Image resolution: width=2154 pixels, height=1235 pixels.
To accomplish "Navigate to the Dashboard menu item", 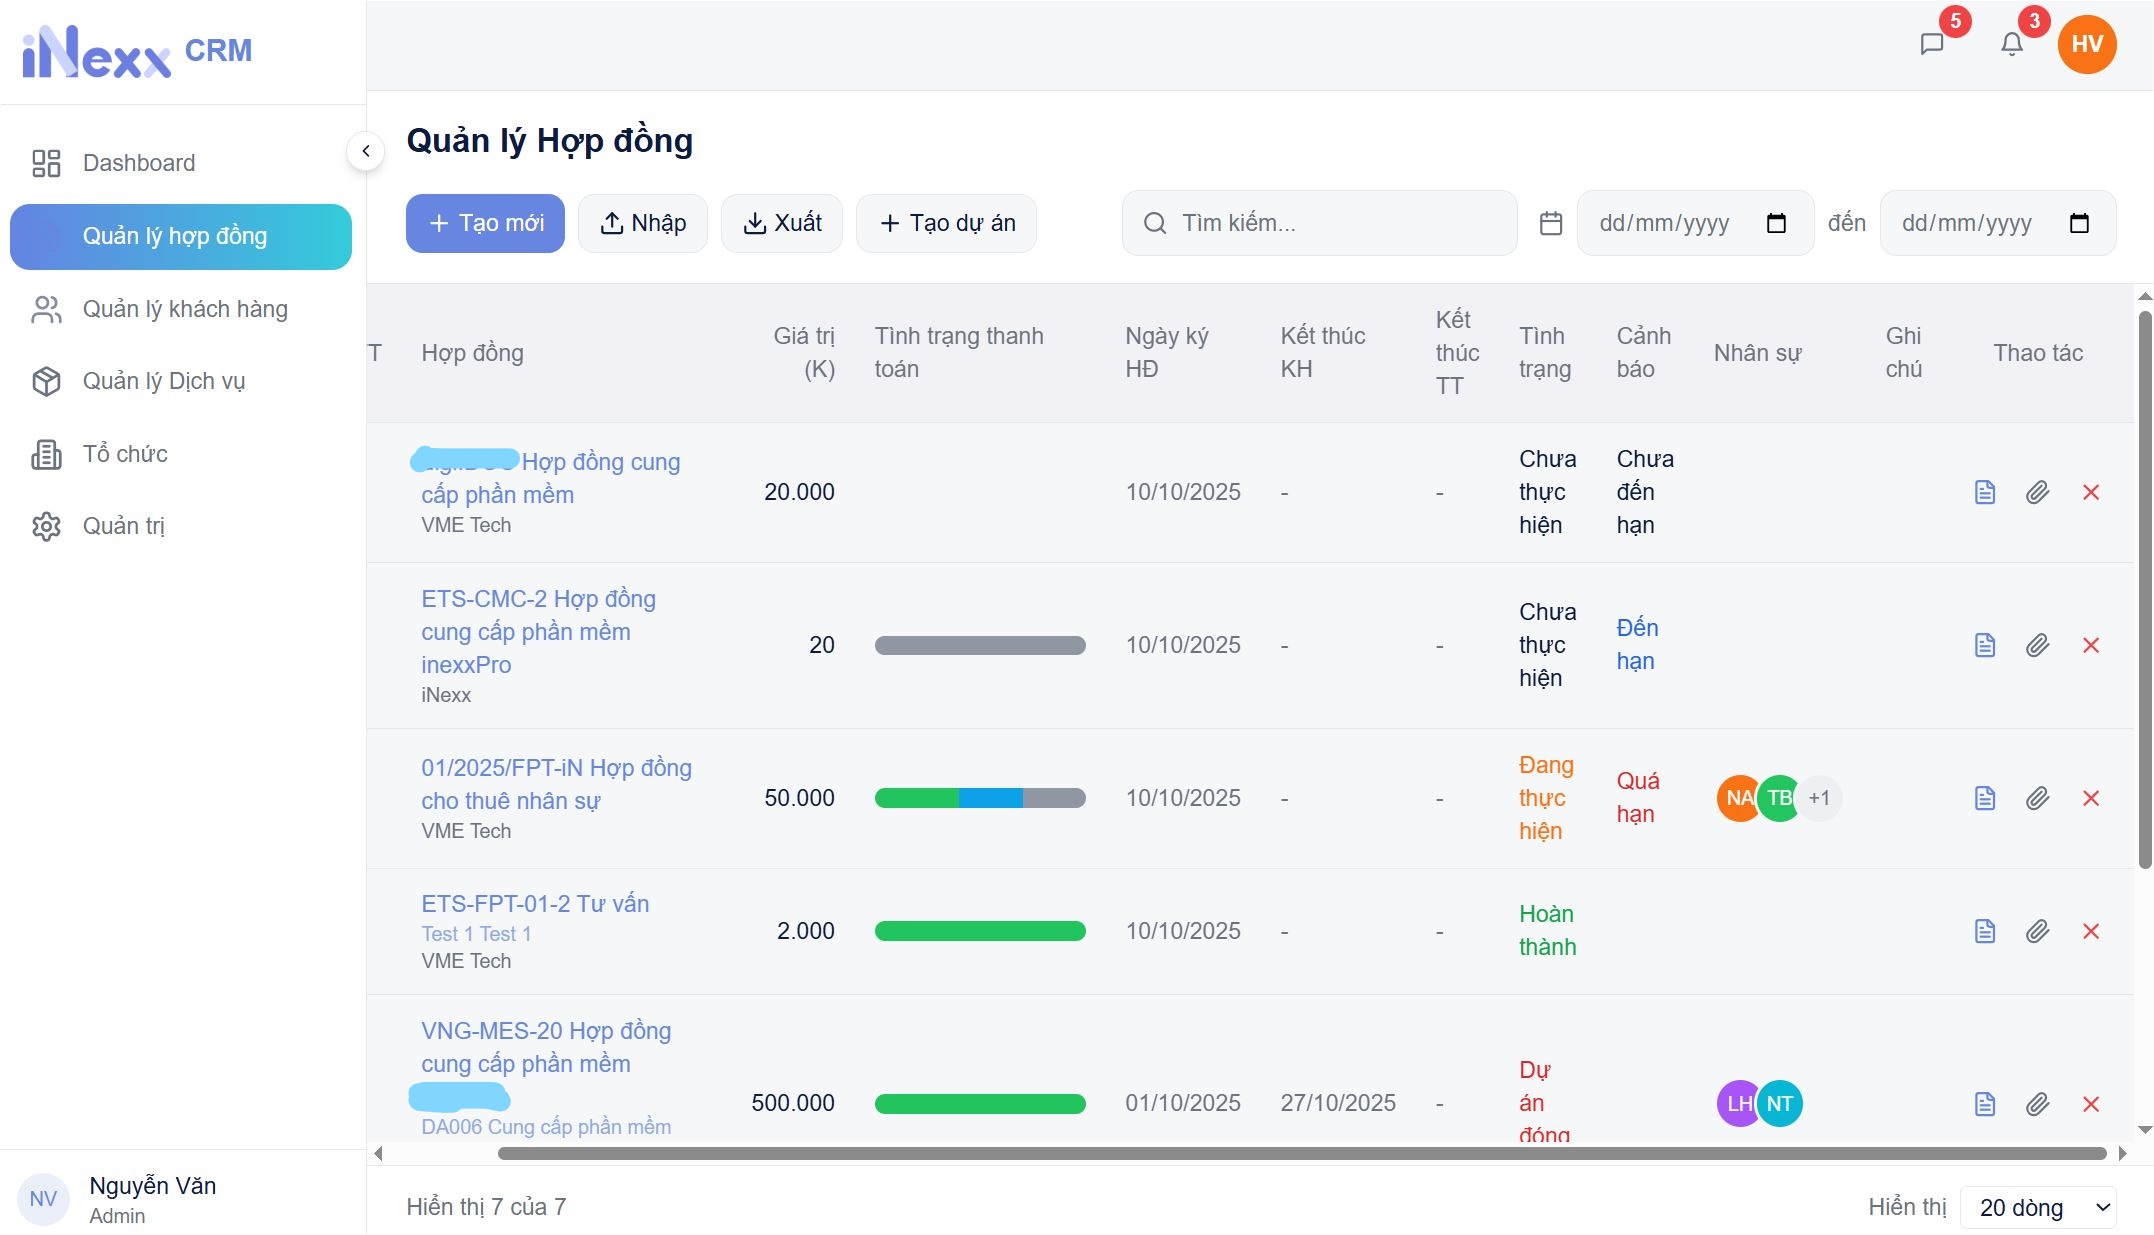I will pyautogui.click(x=139, y=163).
